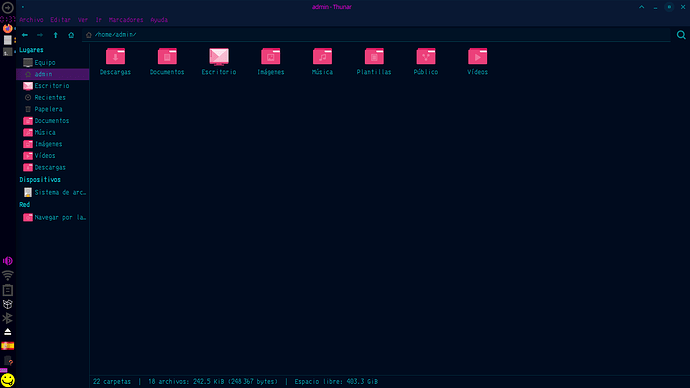Open the terminal icon in the panel

7,52
